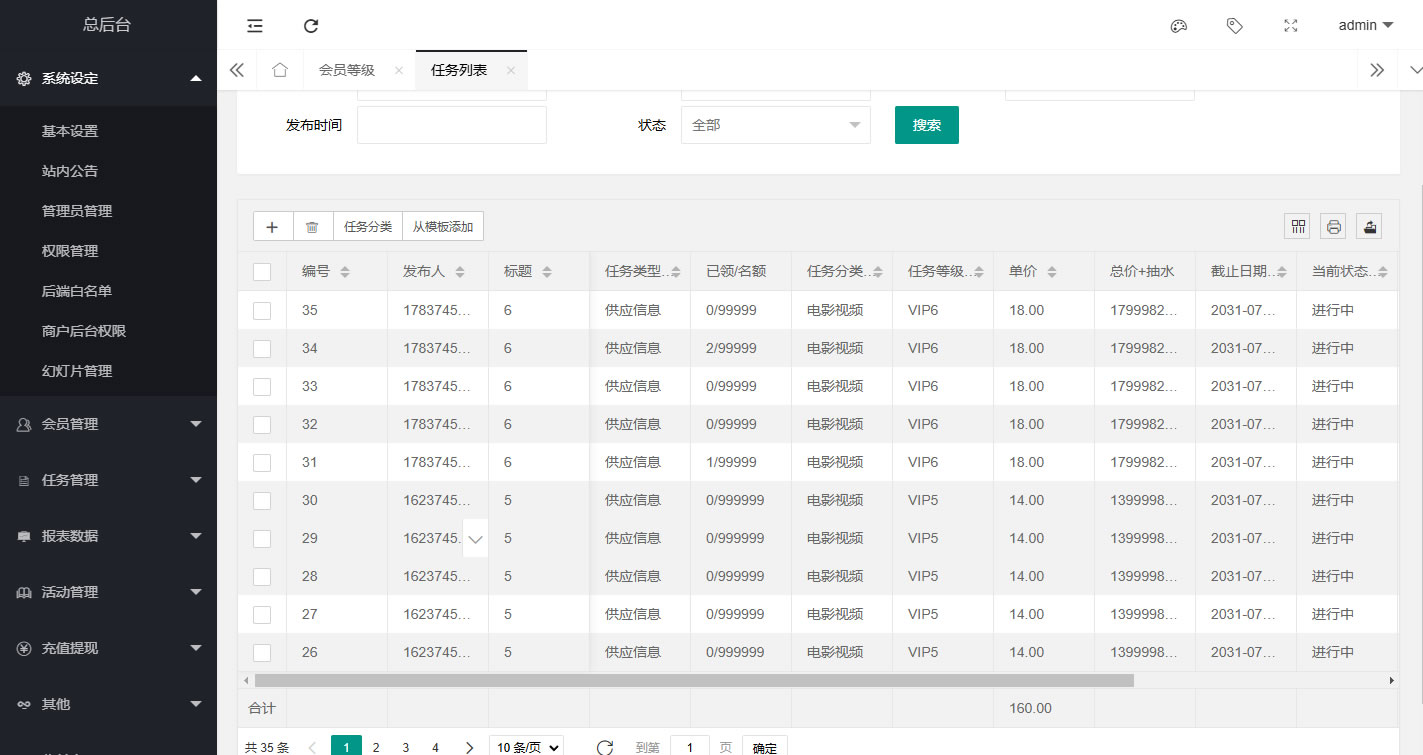
Task: Check the box for row 26
Action: [x=262, y=653]
